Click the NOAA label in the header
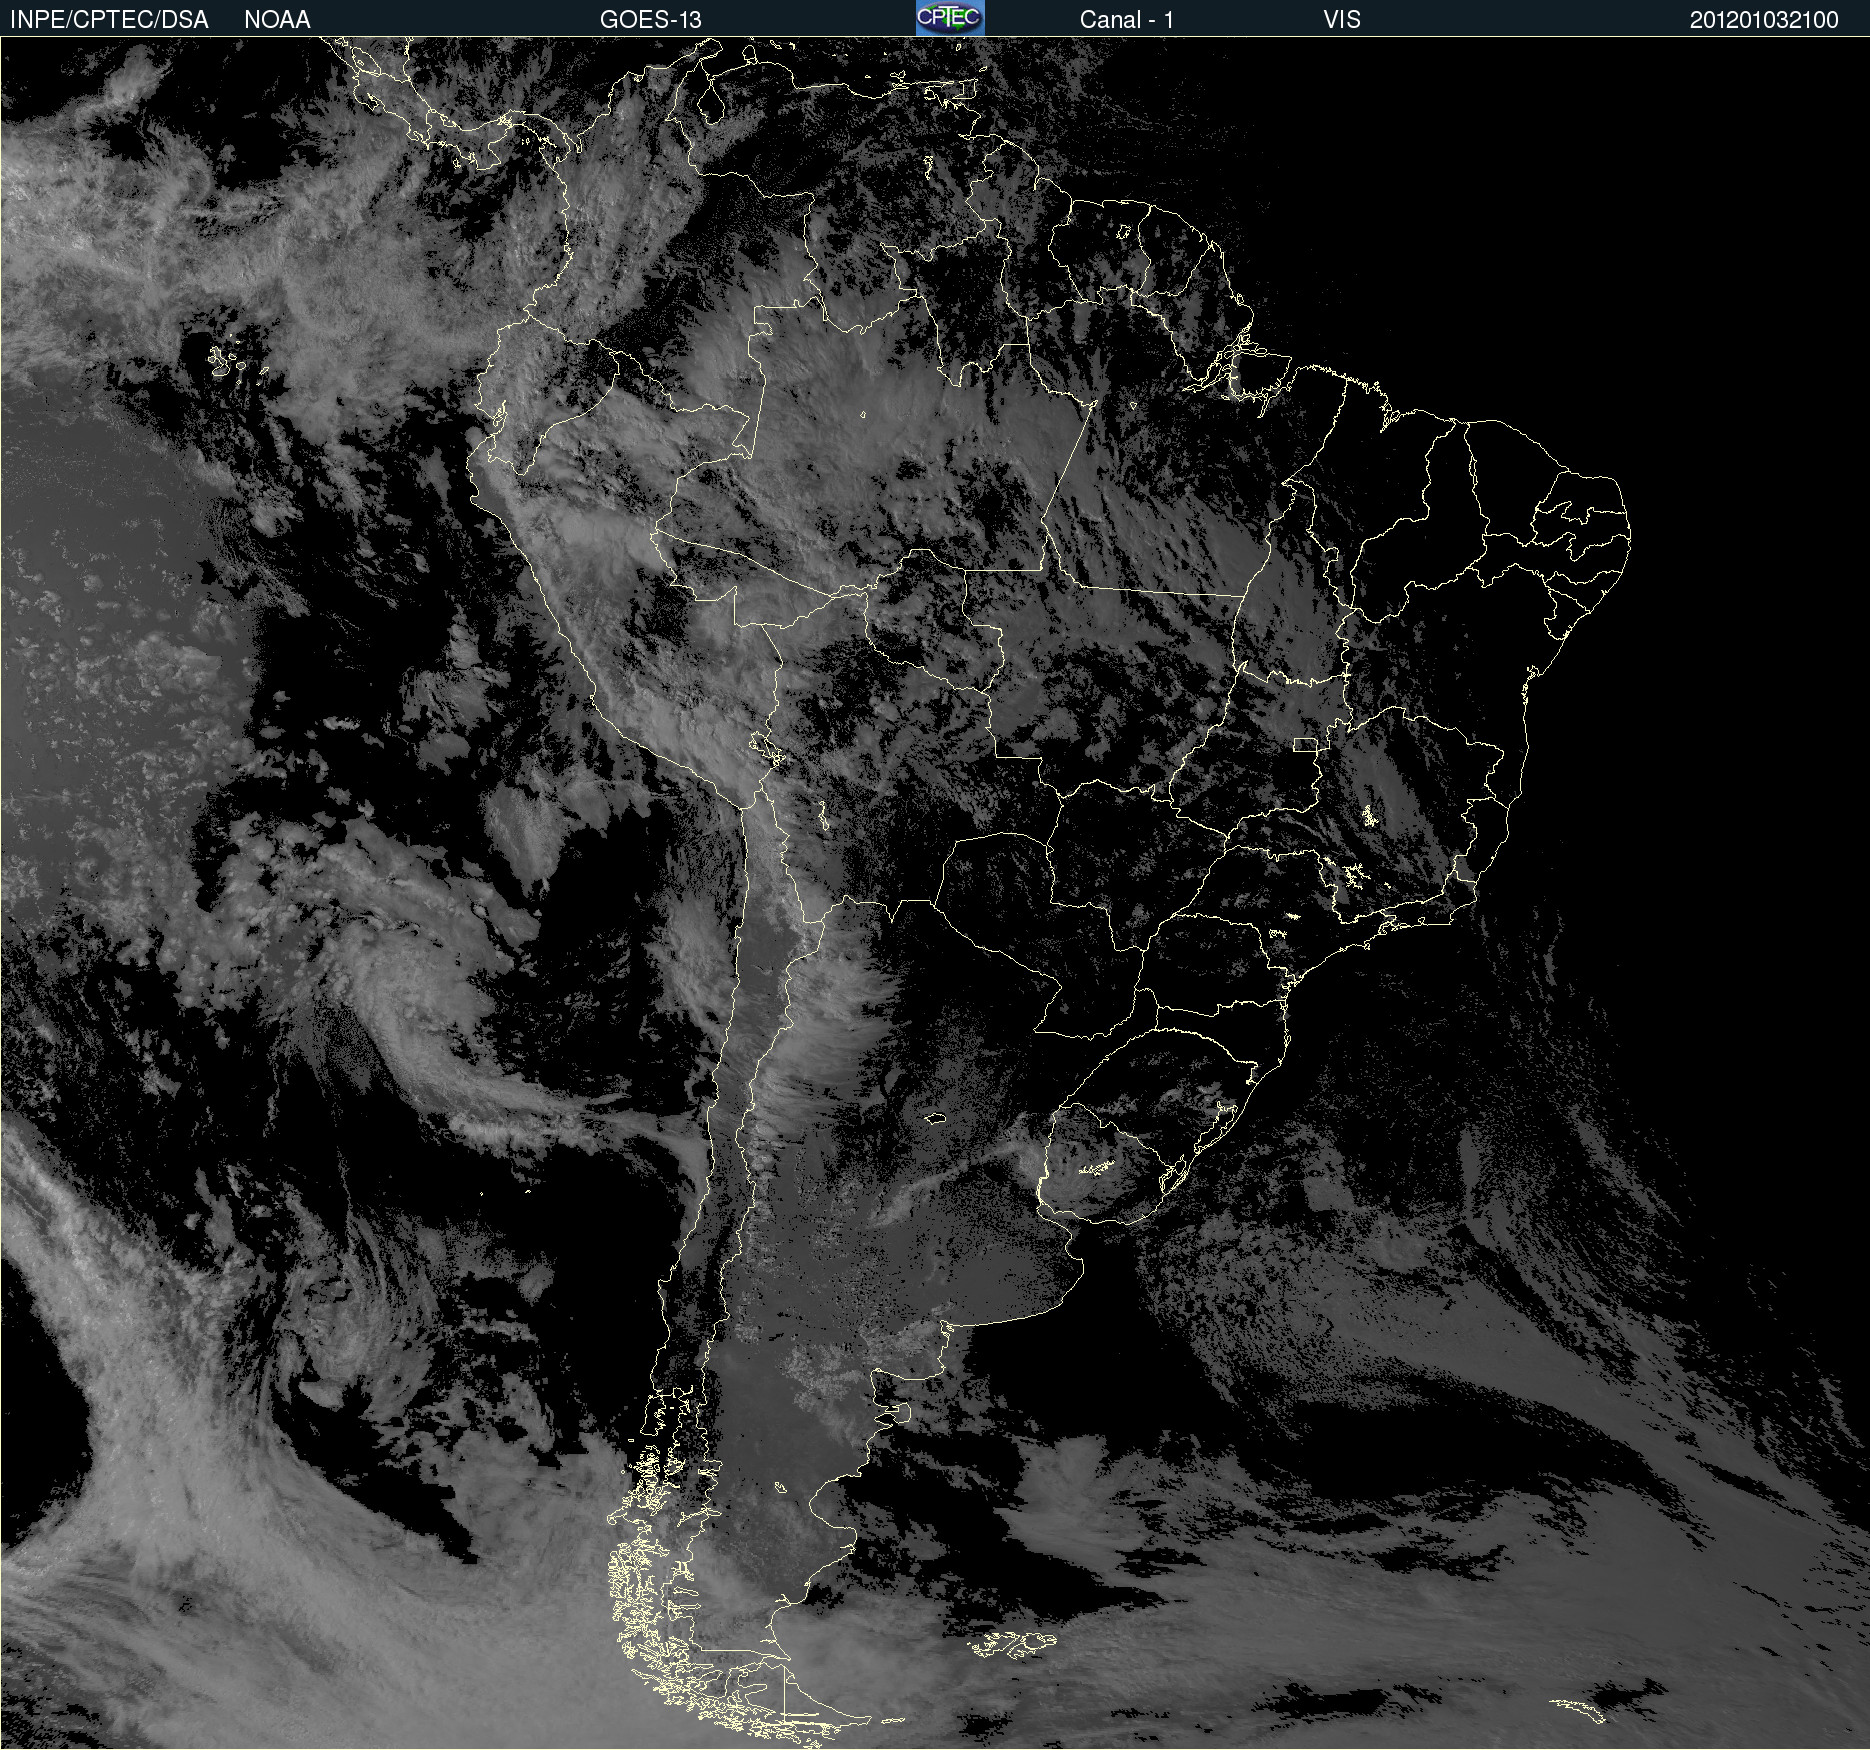 [x=277, y=20]
